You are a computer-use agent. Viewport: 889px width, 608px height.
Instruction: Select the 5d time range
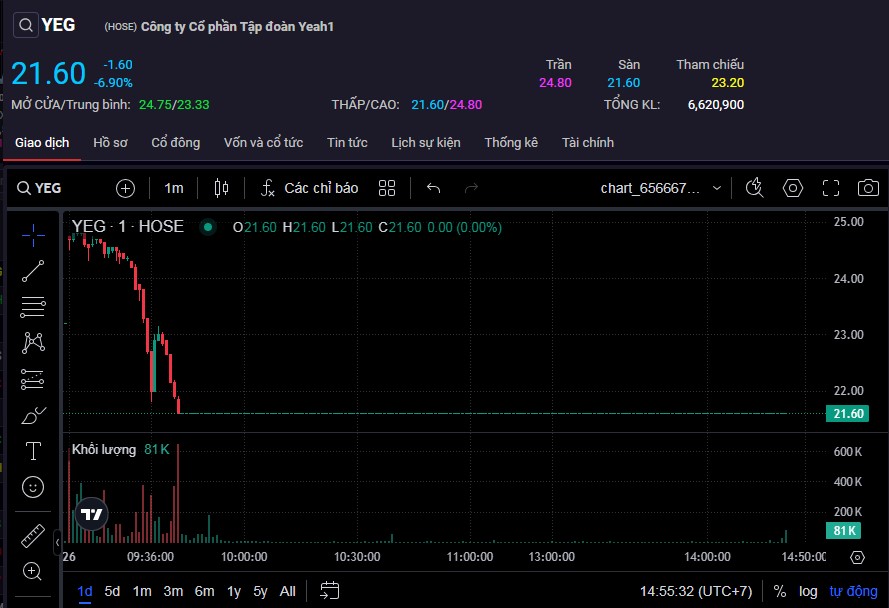point(112,591)
